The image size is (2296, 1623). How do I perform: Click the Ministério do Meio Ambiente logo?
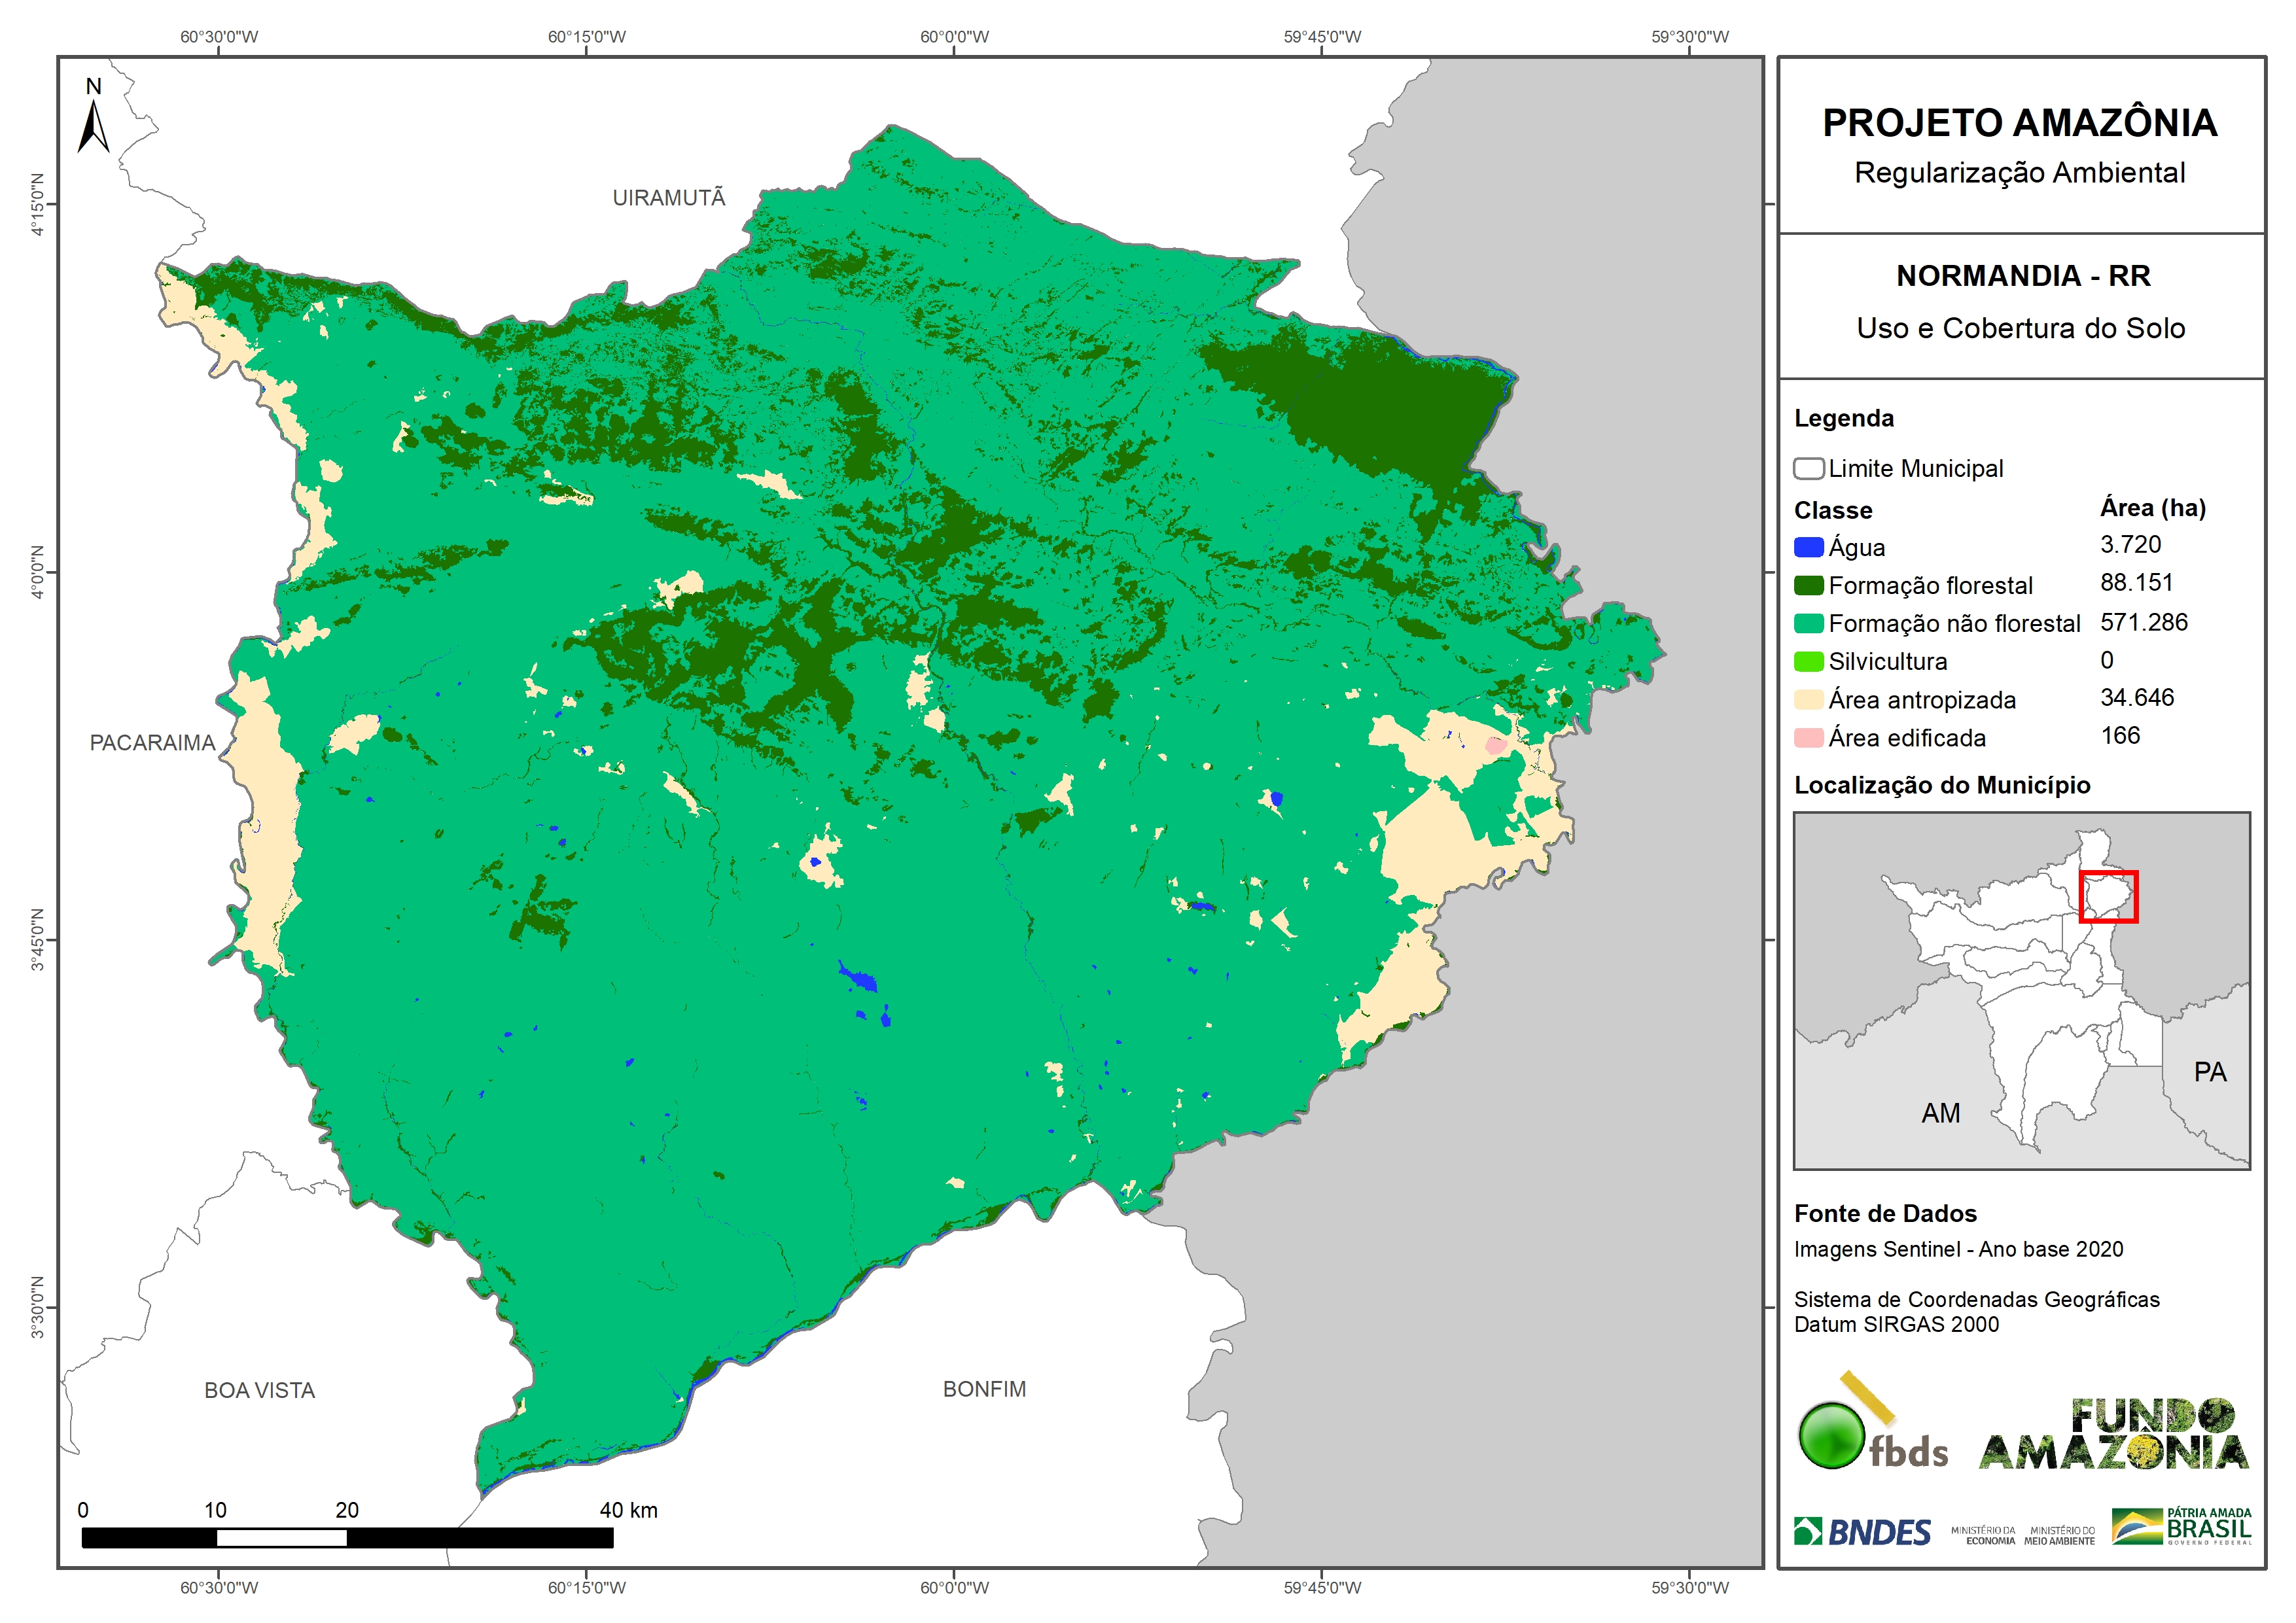2059,1535
